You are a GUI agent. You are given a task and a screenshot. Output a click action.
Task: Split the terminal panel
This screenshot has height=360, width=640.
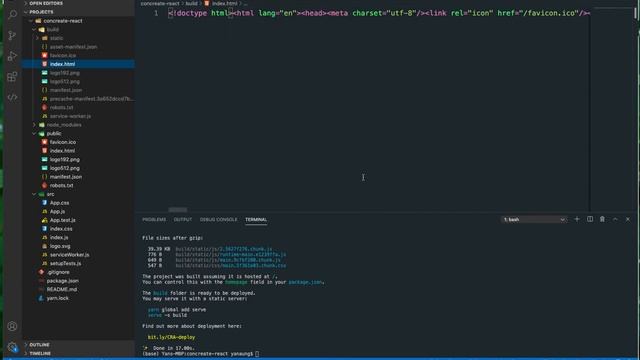click(590, 219)
